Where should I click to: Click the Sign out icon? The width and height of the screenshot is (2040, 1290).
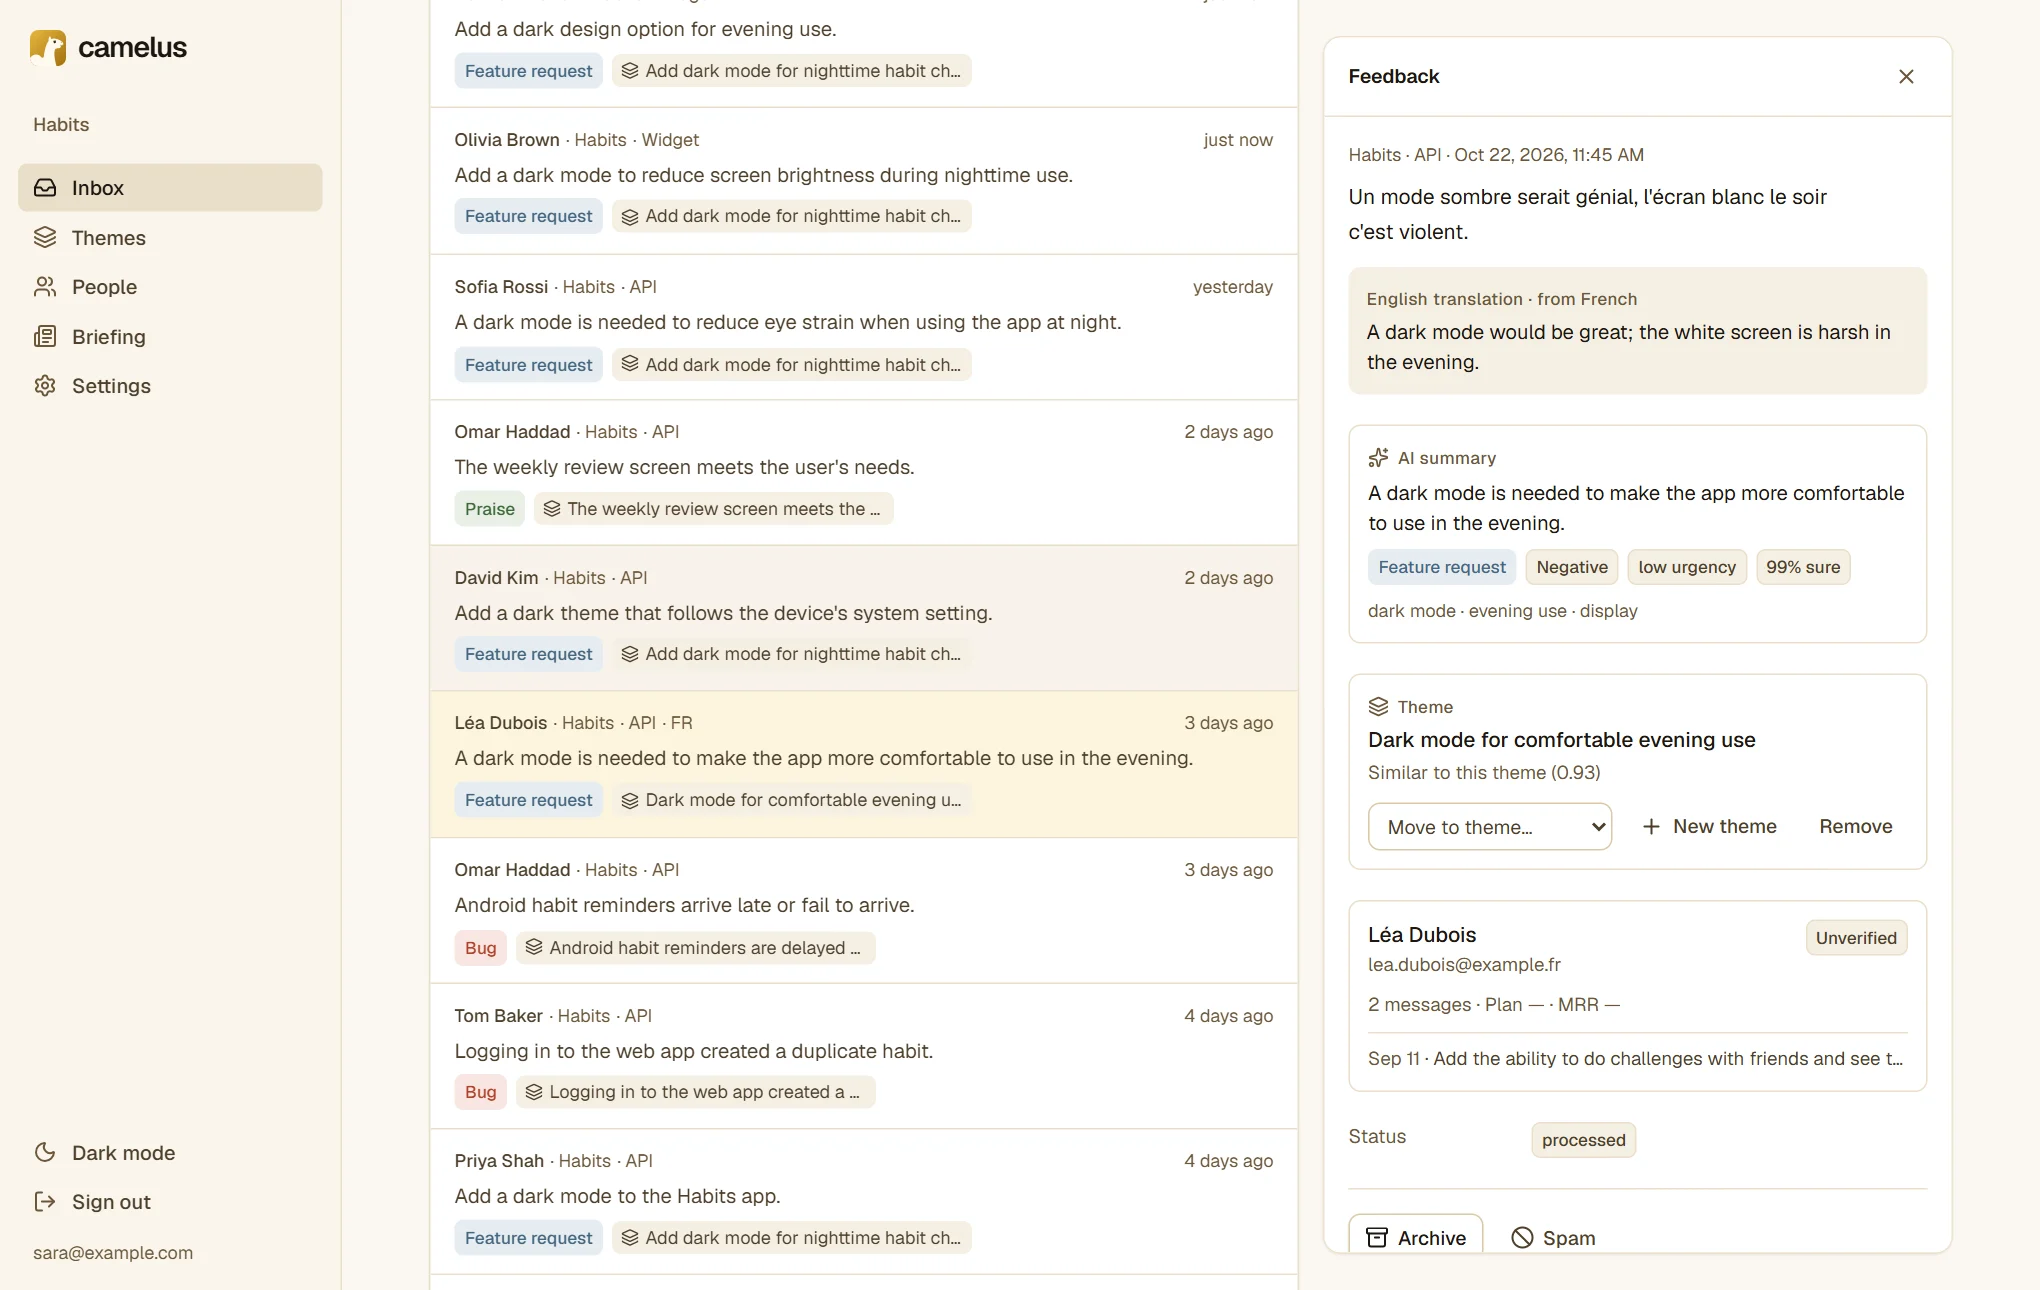[x=45, y=1202]
